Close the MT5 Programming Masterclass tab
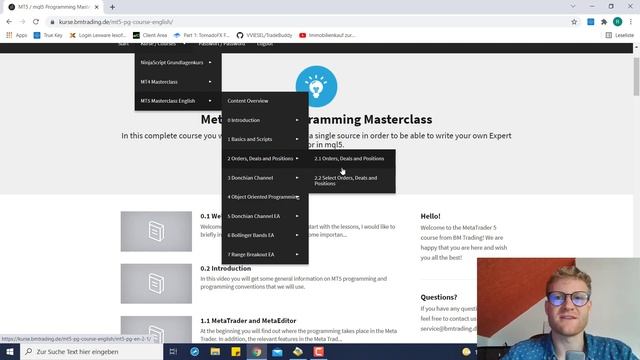 tap(97, 7)
